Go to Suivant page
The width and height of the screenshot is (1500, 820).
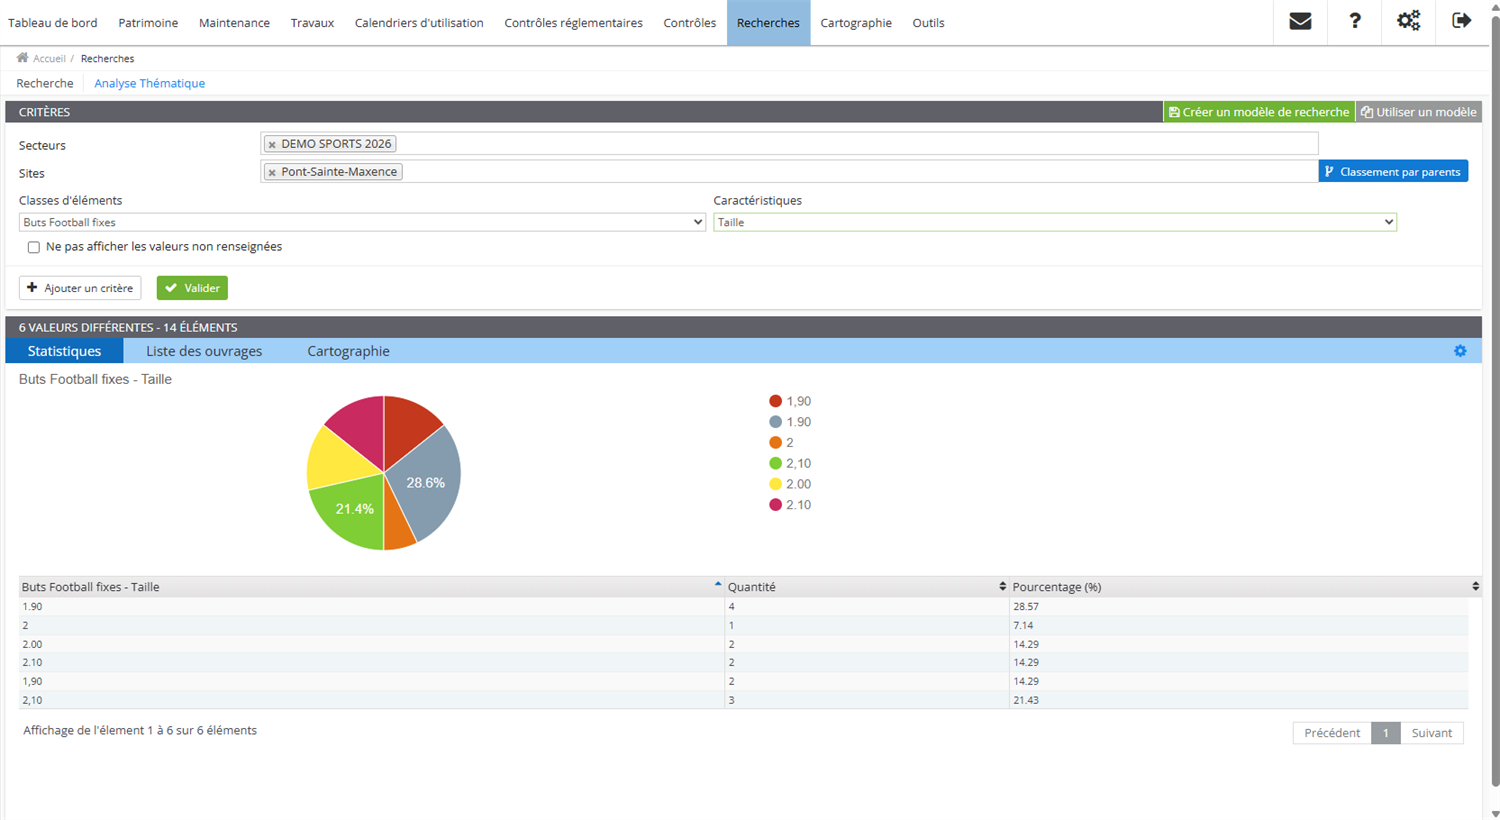1432,733
